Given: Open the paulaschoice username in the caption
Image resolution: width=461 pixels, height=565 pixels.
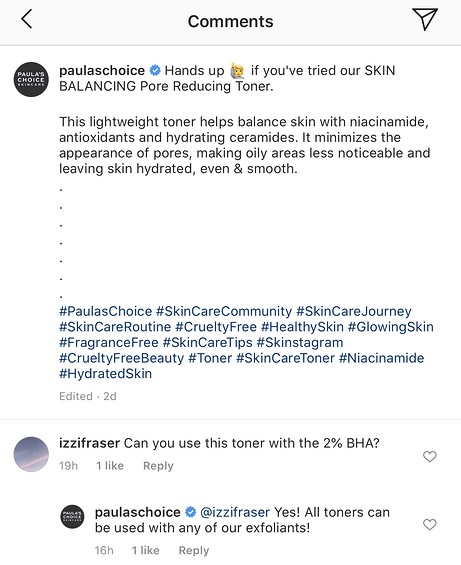Looking at the screenshot, I should point(102,70).
